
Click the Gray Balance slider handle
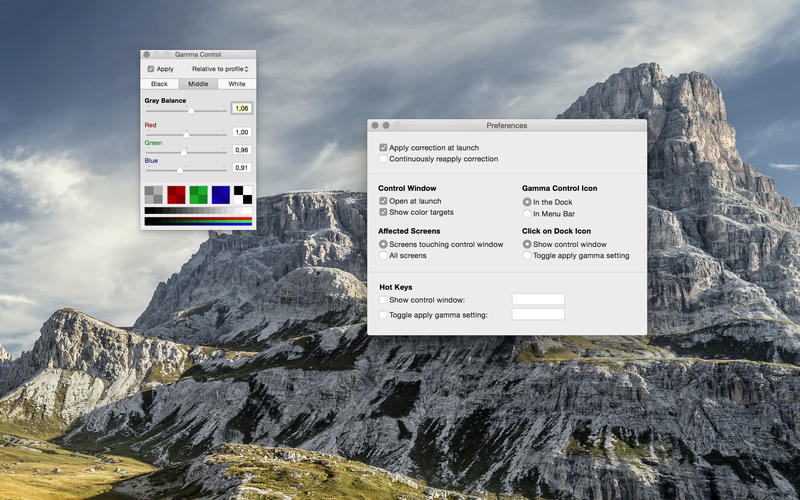pos(191,110)
